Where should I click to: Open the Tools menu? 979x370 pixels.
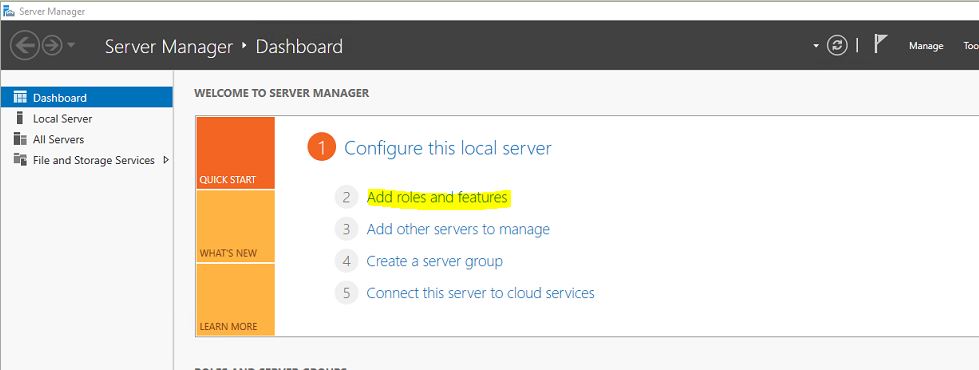tap(970, 46)
